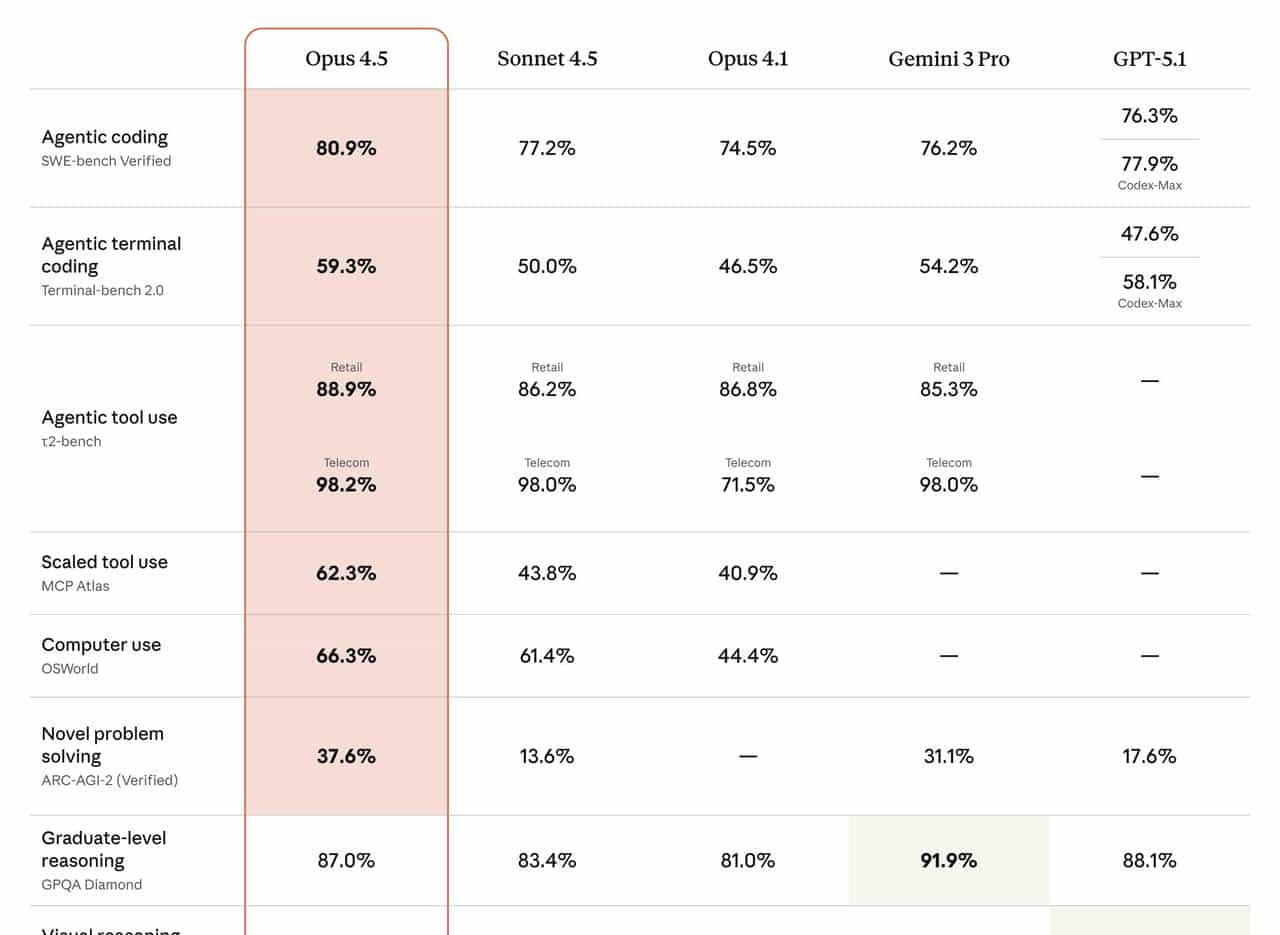1280x935 pixels.
Task: Click Opus 4.5's 80.9% SWE-bench score
Action: coord(346,148)
